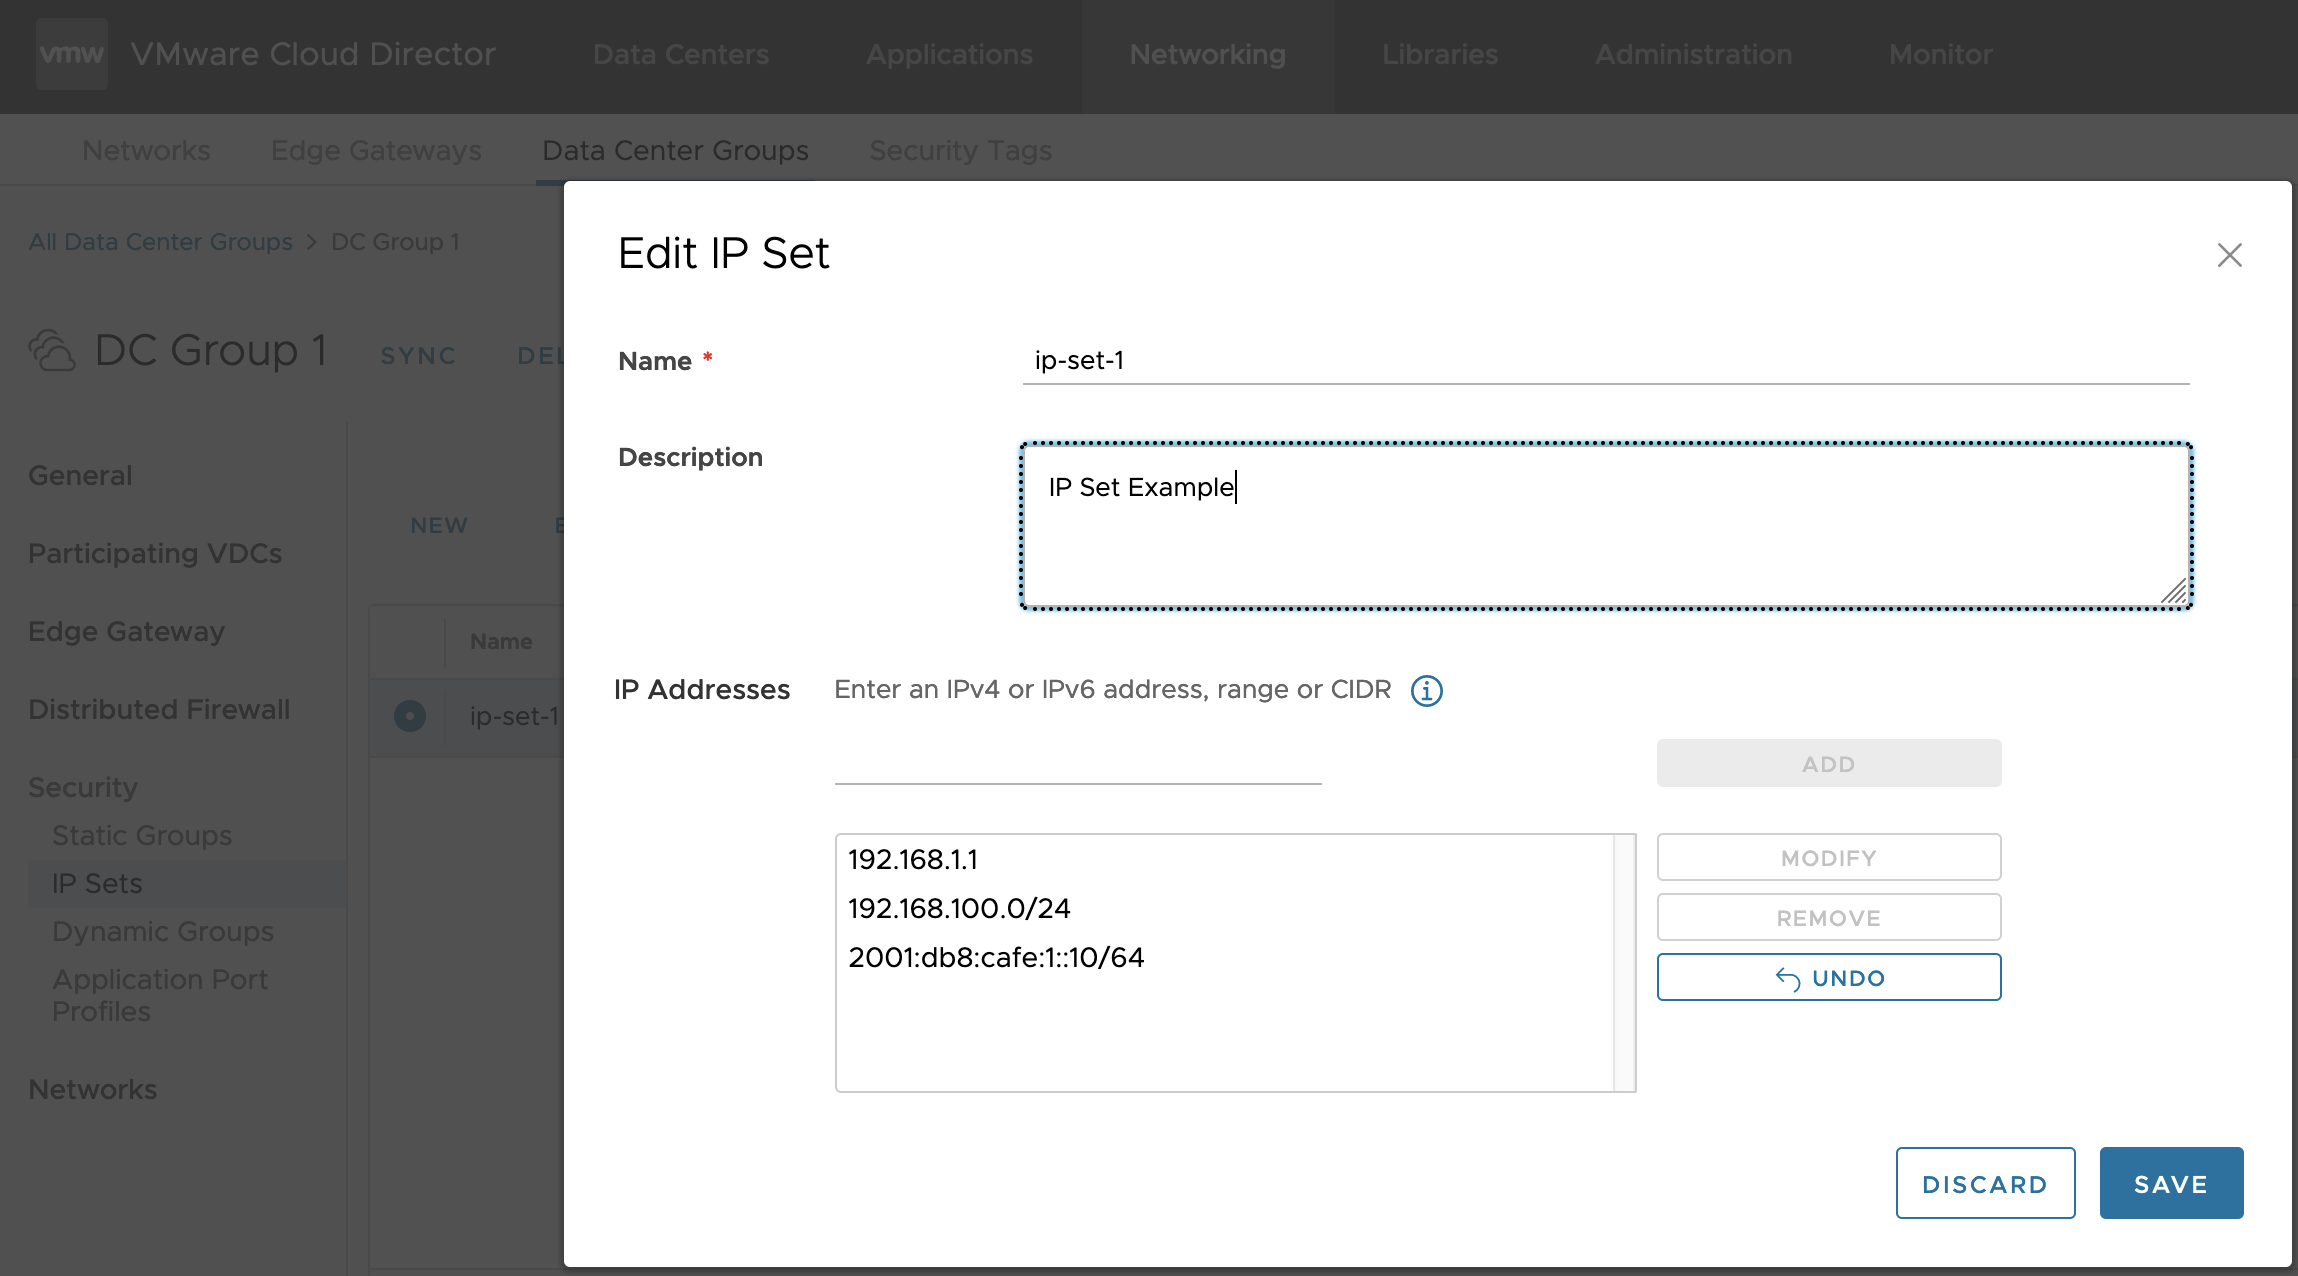Click the IP list scrollbar

click(x=1624, y=963)
